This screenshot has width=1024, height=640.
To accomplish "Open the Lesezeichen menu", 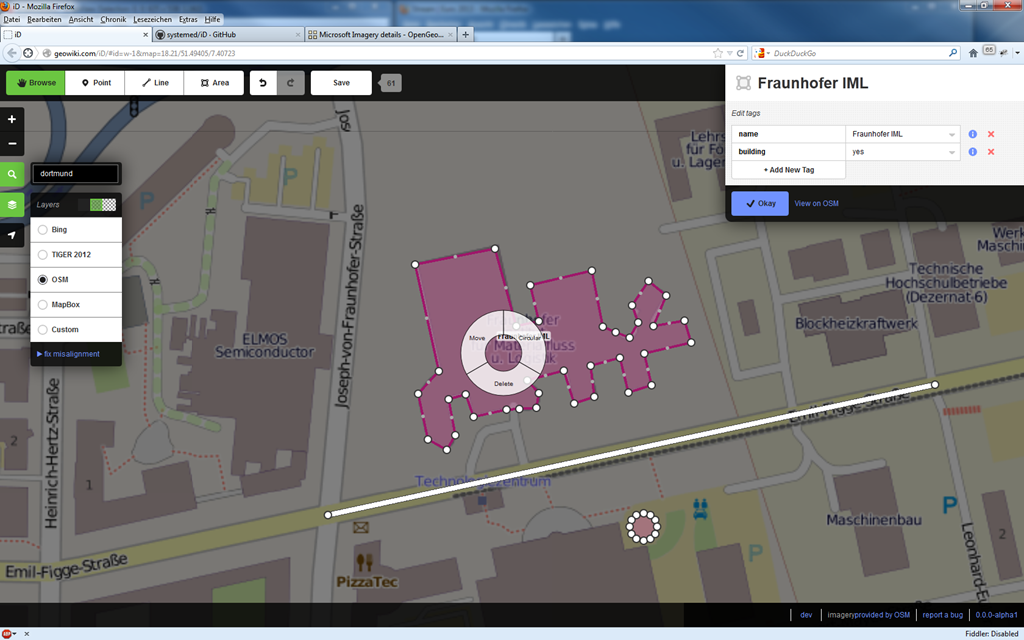I will [153, 20].
